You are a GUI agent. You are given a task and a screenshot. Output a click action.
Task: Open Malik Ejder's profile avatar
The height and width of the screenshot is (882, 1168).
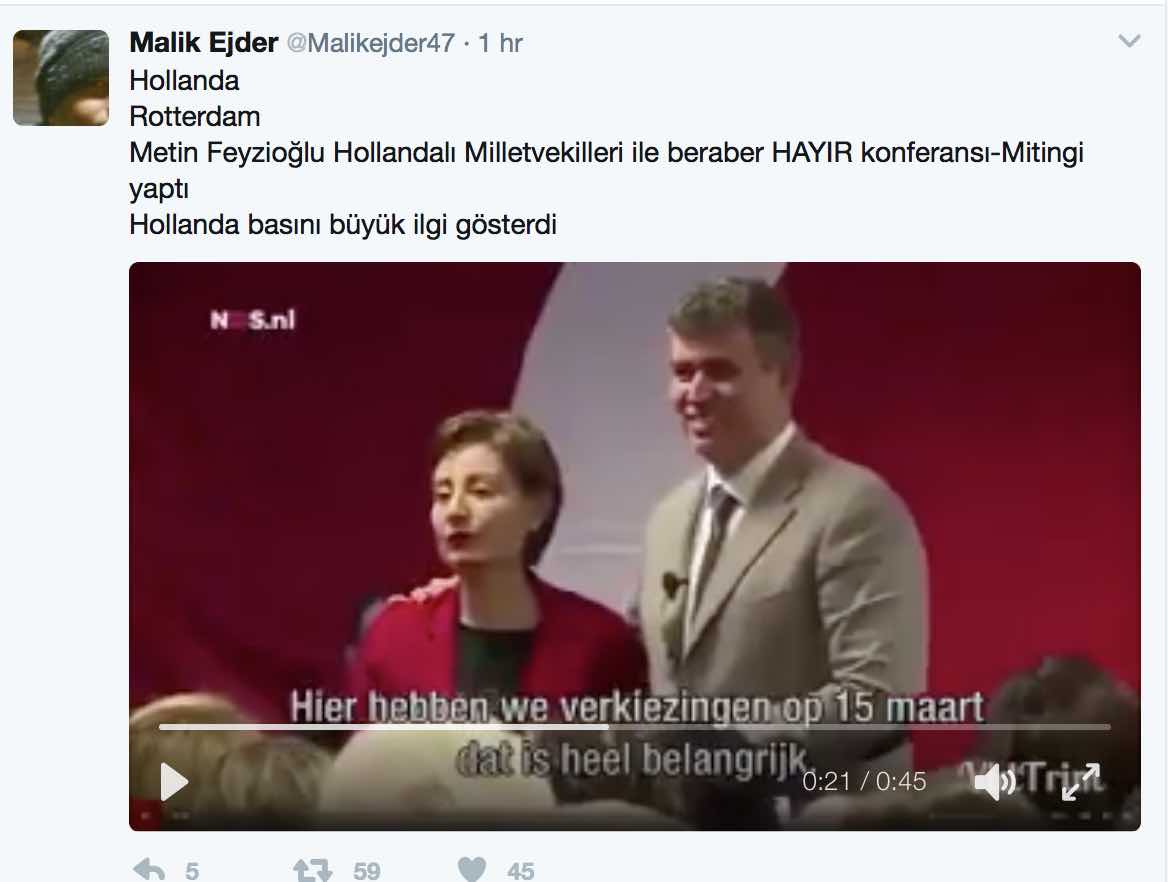click(61, 77)
